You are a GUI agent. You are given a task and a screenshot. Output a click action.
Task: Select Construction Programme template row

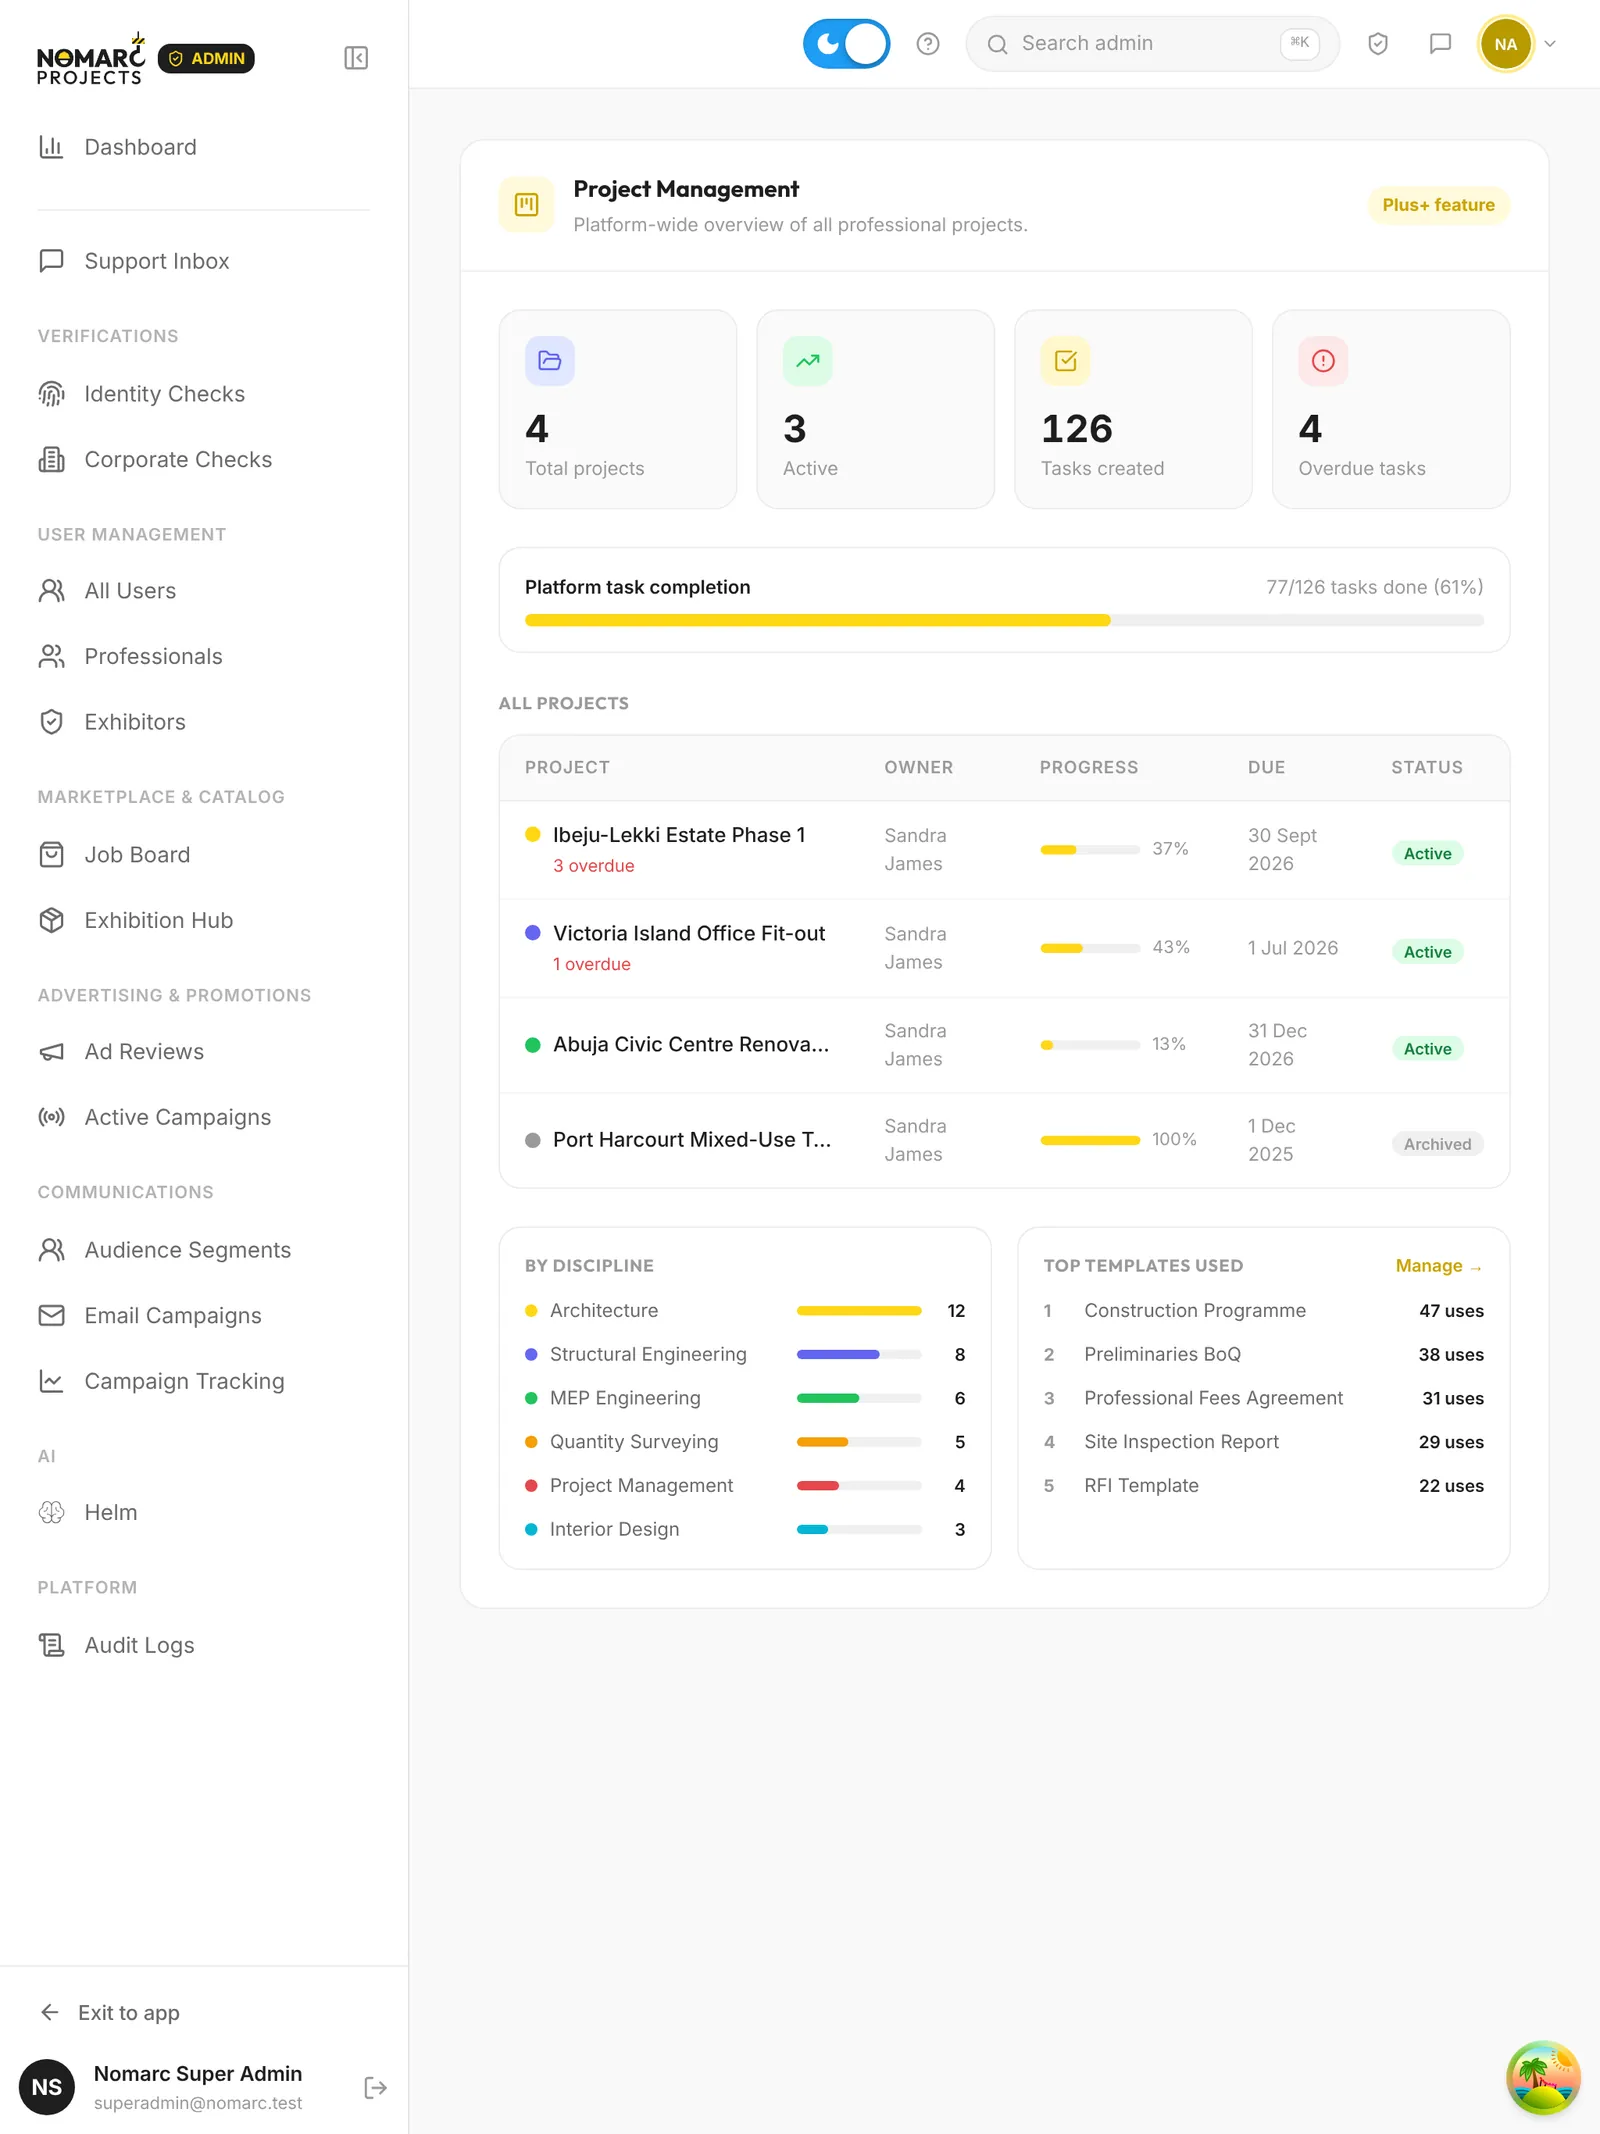pyautogui.click(x=1263, y=1311)
